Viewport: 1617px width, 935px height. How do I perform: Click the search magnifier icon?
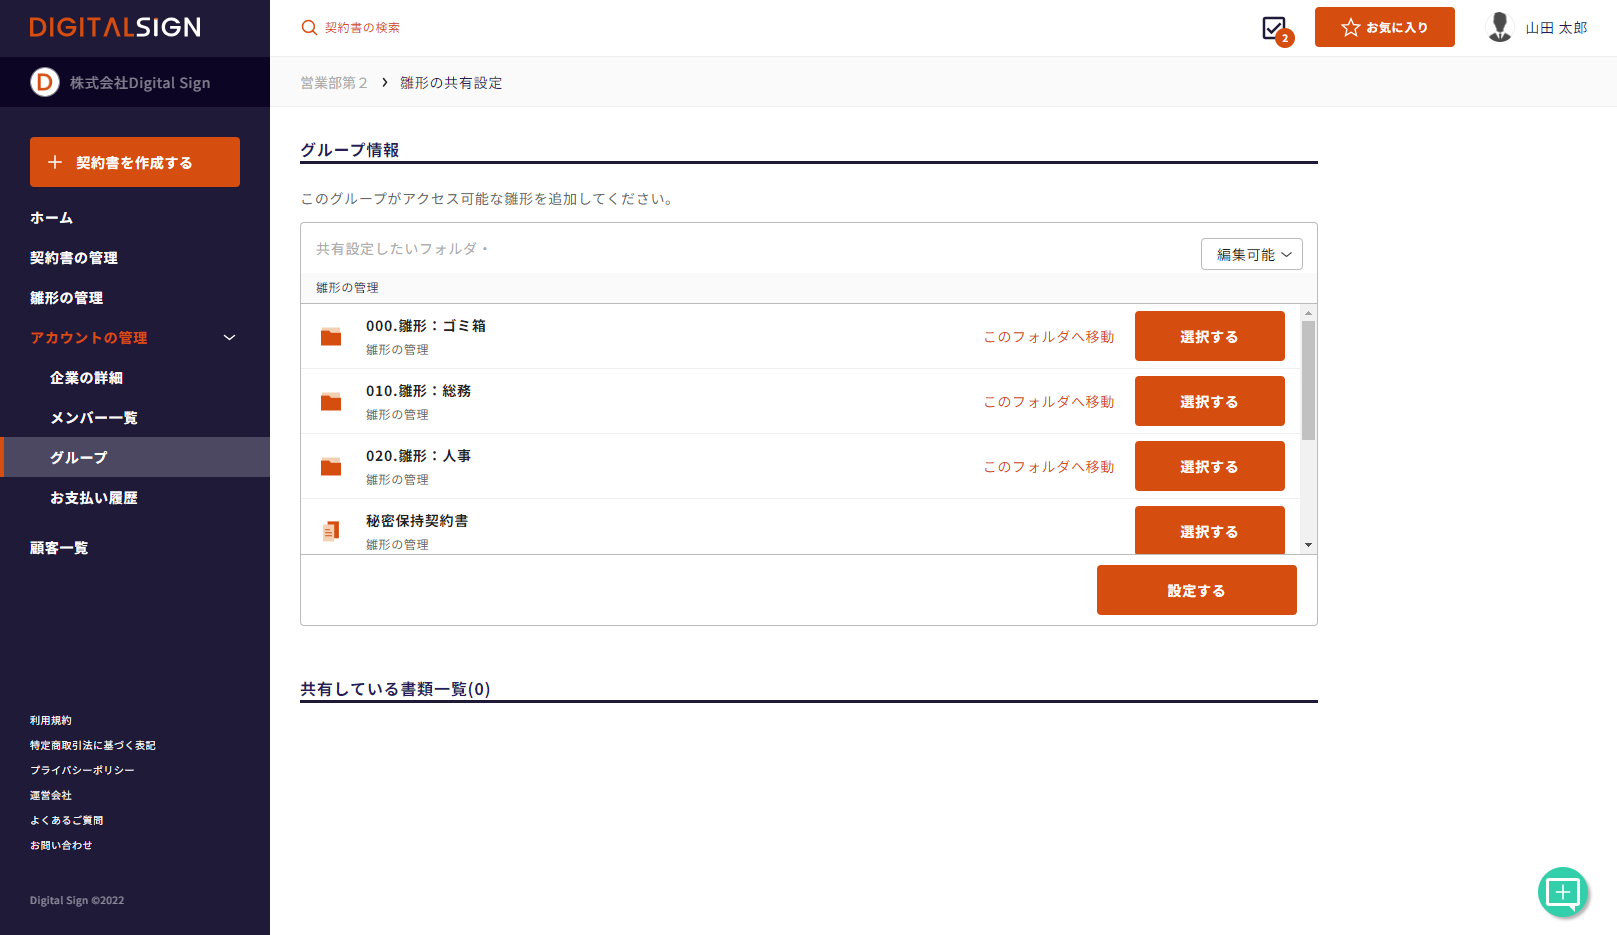tap(309, 28)
